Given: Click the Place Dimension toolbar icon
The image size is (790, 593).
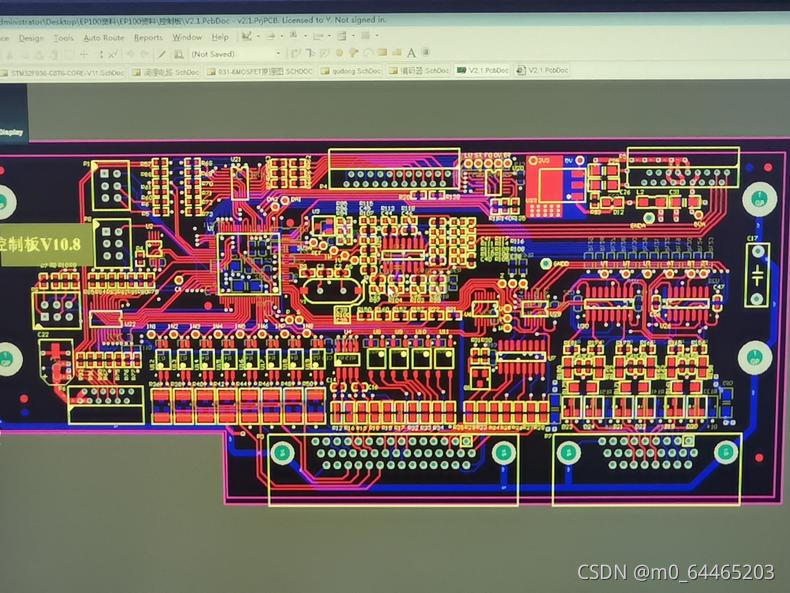Looking at the screenshot, I should (x=318, y=36).
